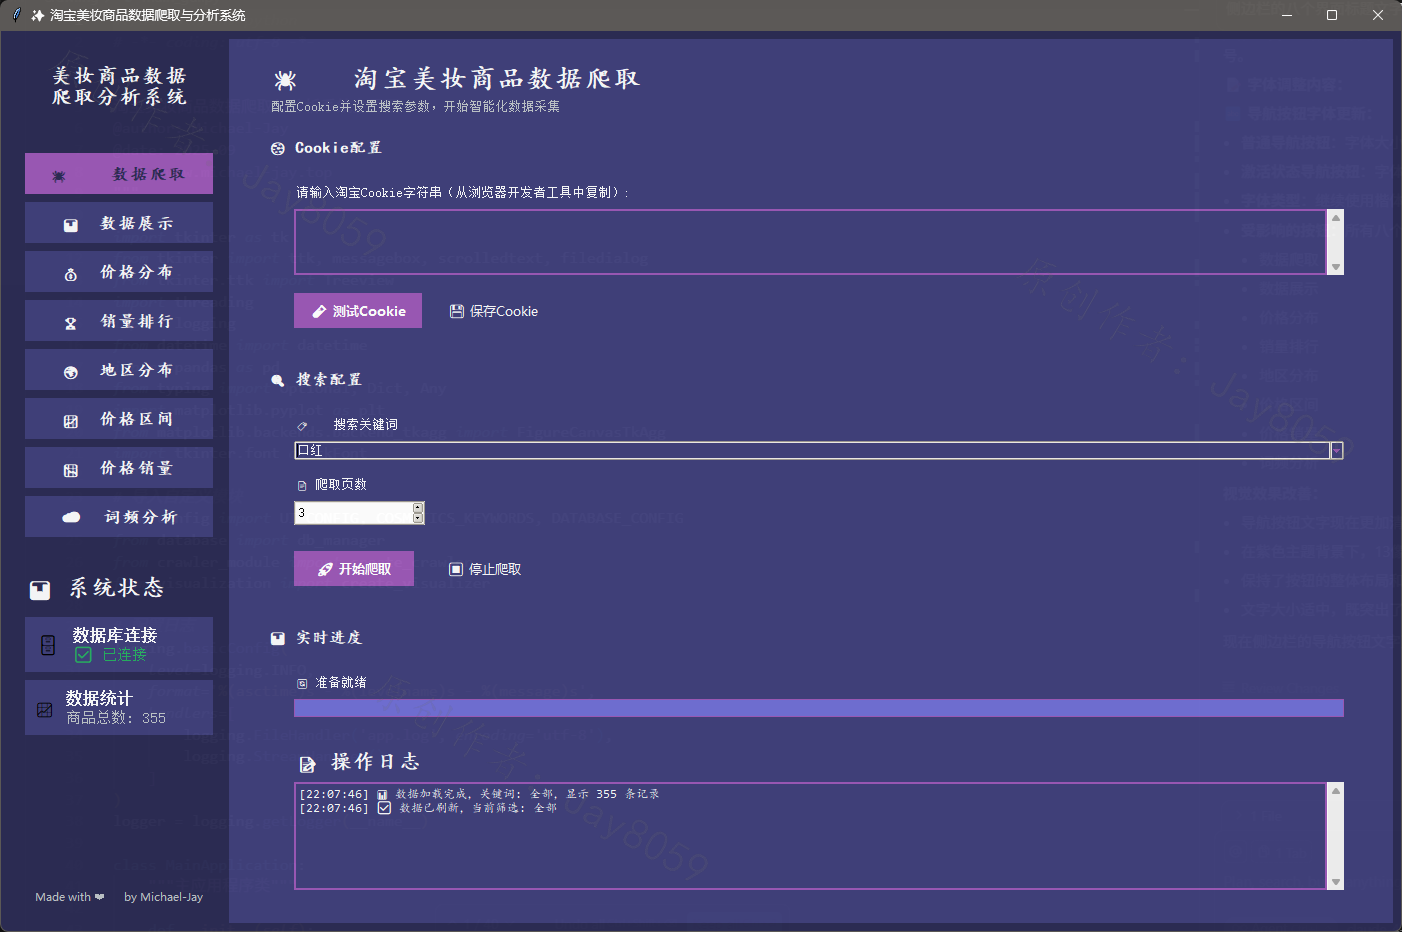Click the 系统状态 header icon
Image resolution: width=1402 pixels, height=932 pixels.
pyautogui.click(x=40, y=590)
